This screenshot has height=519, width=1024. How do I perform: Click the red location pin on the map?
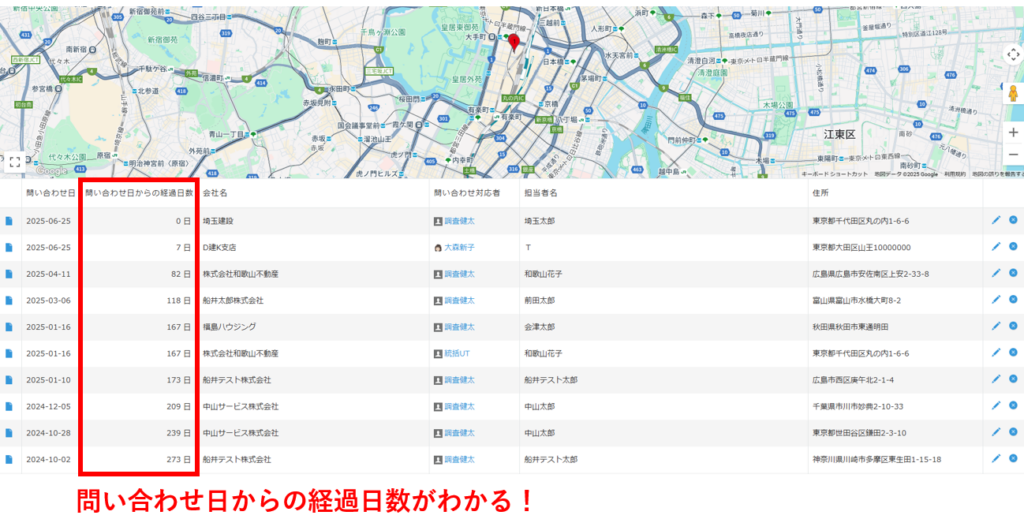514,42
